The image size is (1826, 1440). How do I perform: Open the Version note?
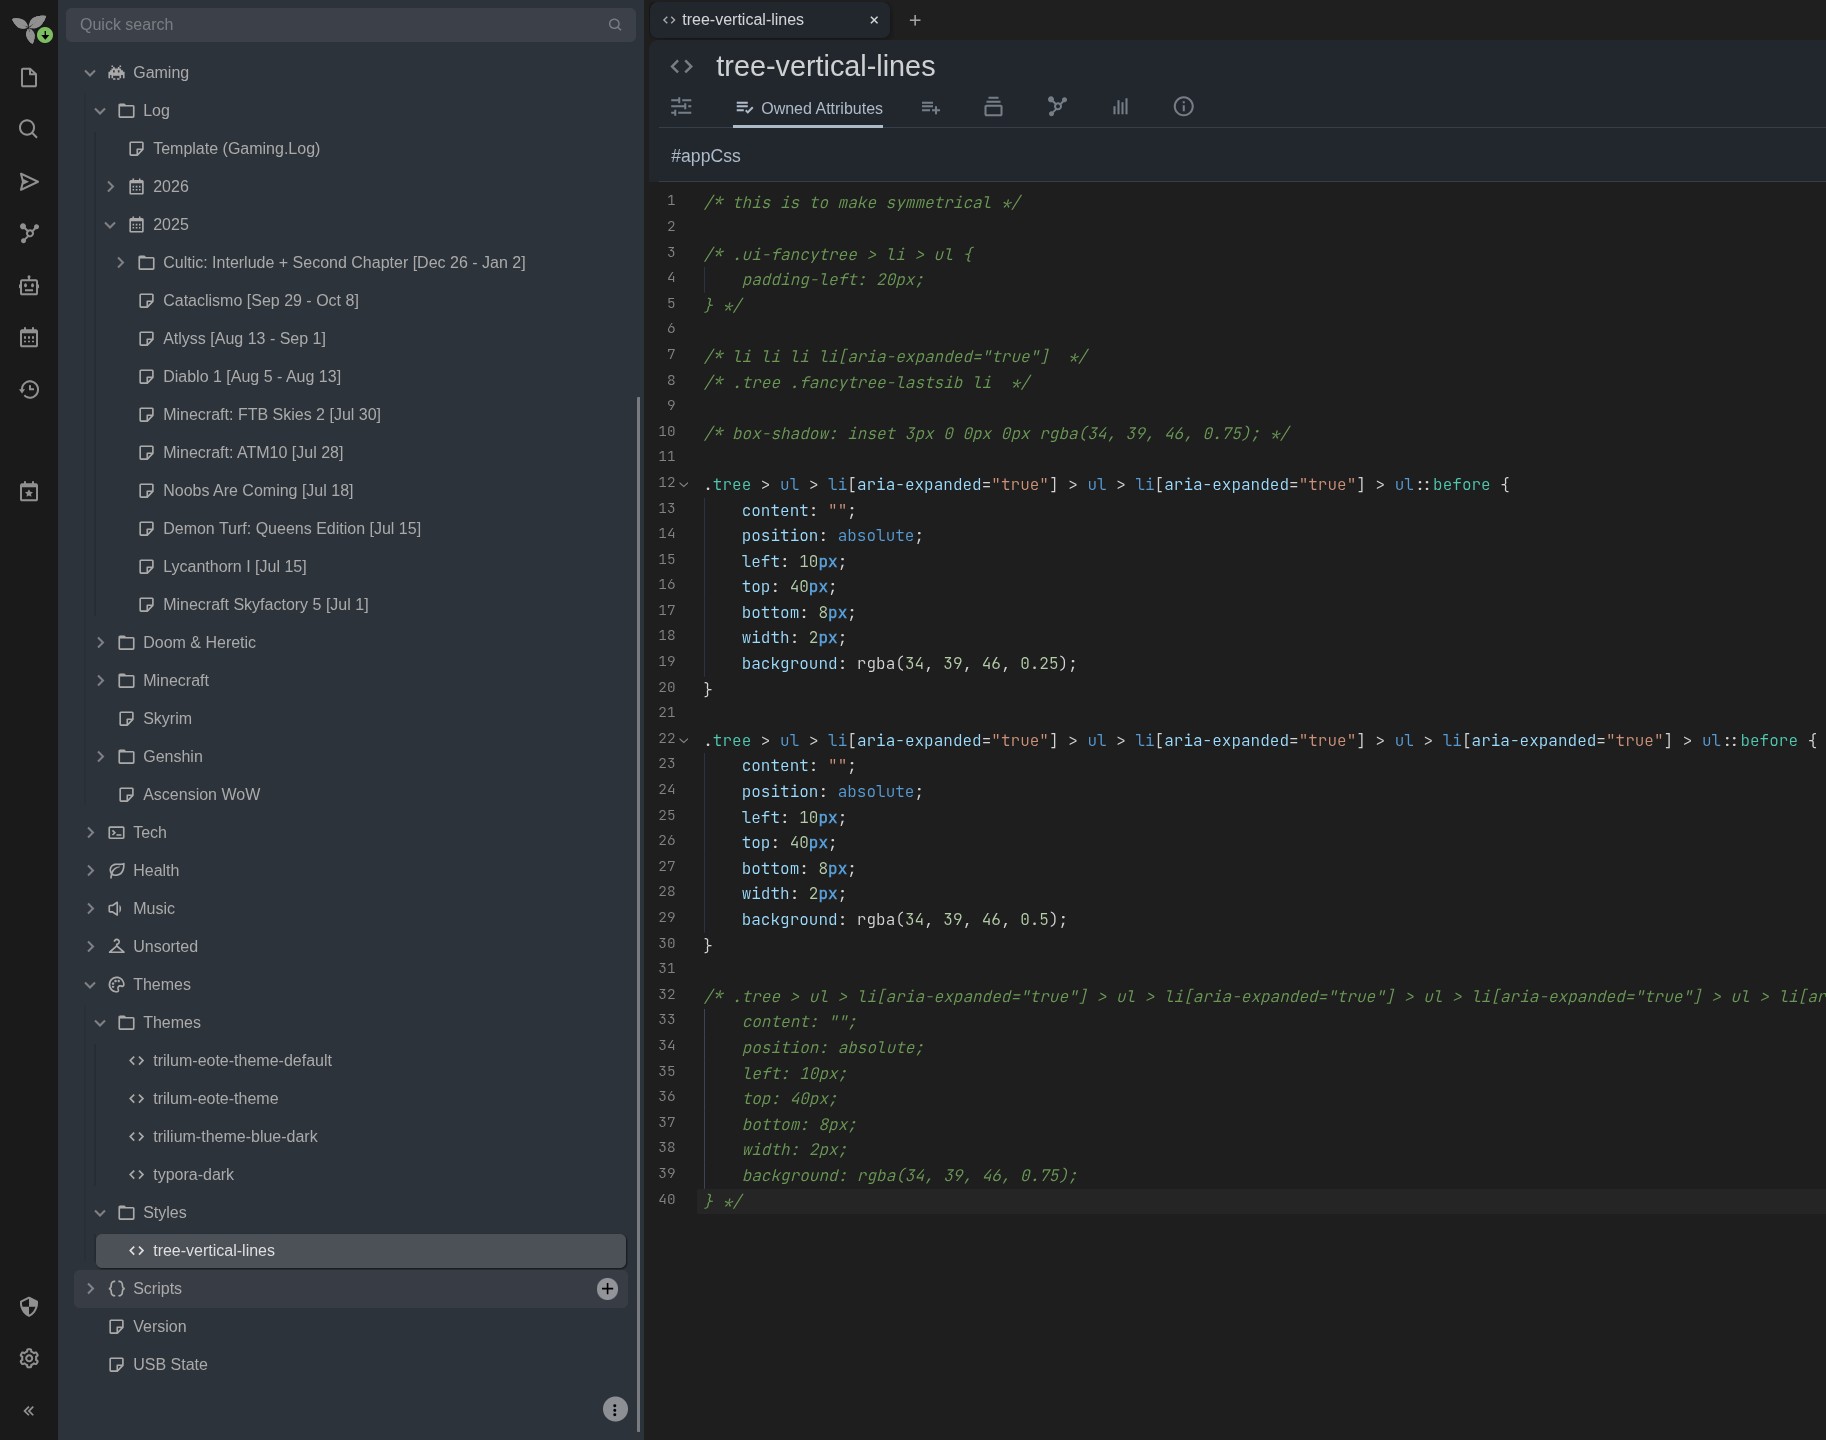click(159, 1327)
